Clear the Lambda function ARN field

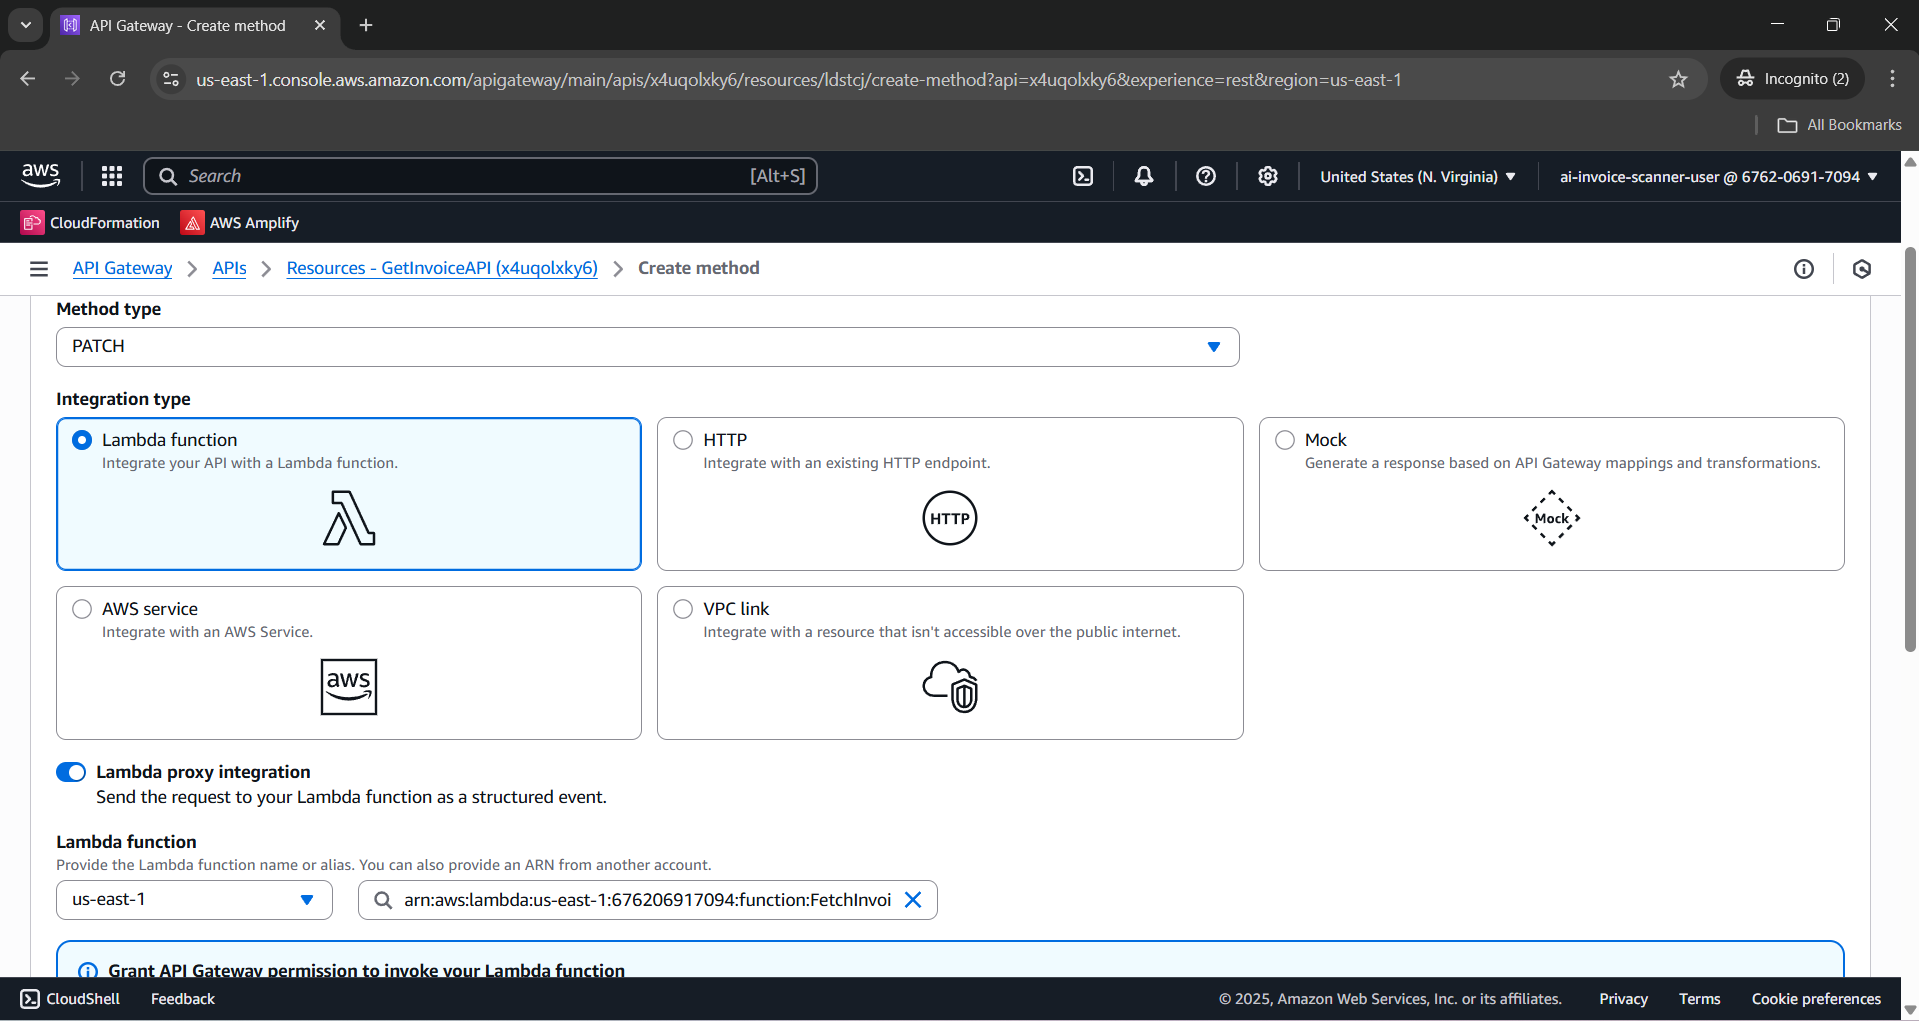pos(913,900)
